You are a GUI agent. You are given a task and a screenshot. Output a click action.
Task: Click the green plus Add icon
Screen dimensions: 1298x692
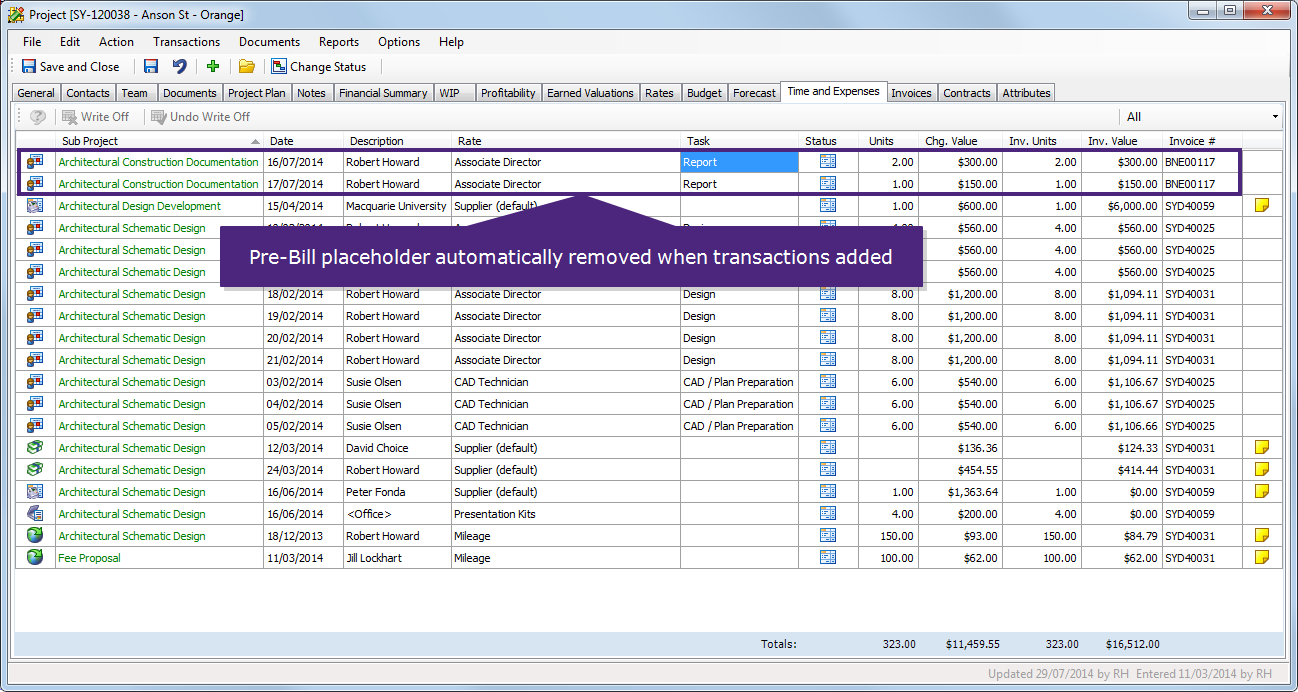213,67
